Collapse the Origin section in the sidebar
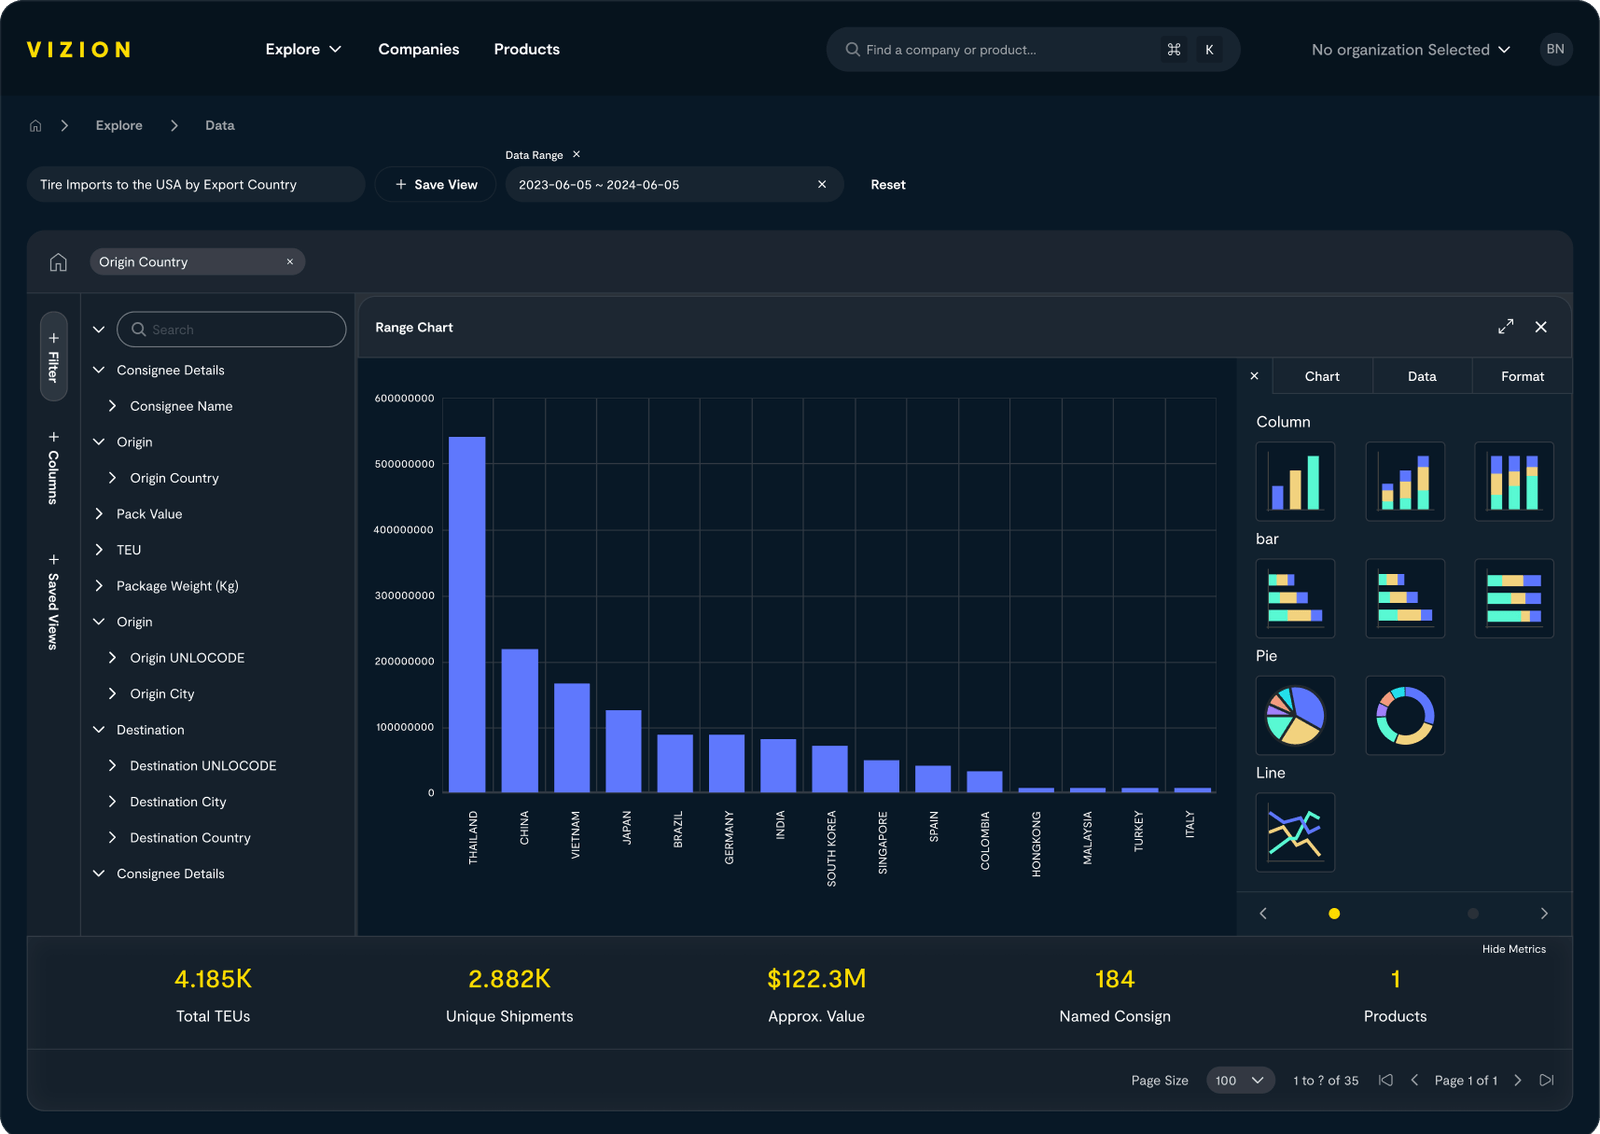This screenshot has height=1134, width=1600. [98, 441]
